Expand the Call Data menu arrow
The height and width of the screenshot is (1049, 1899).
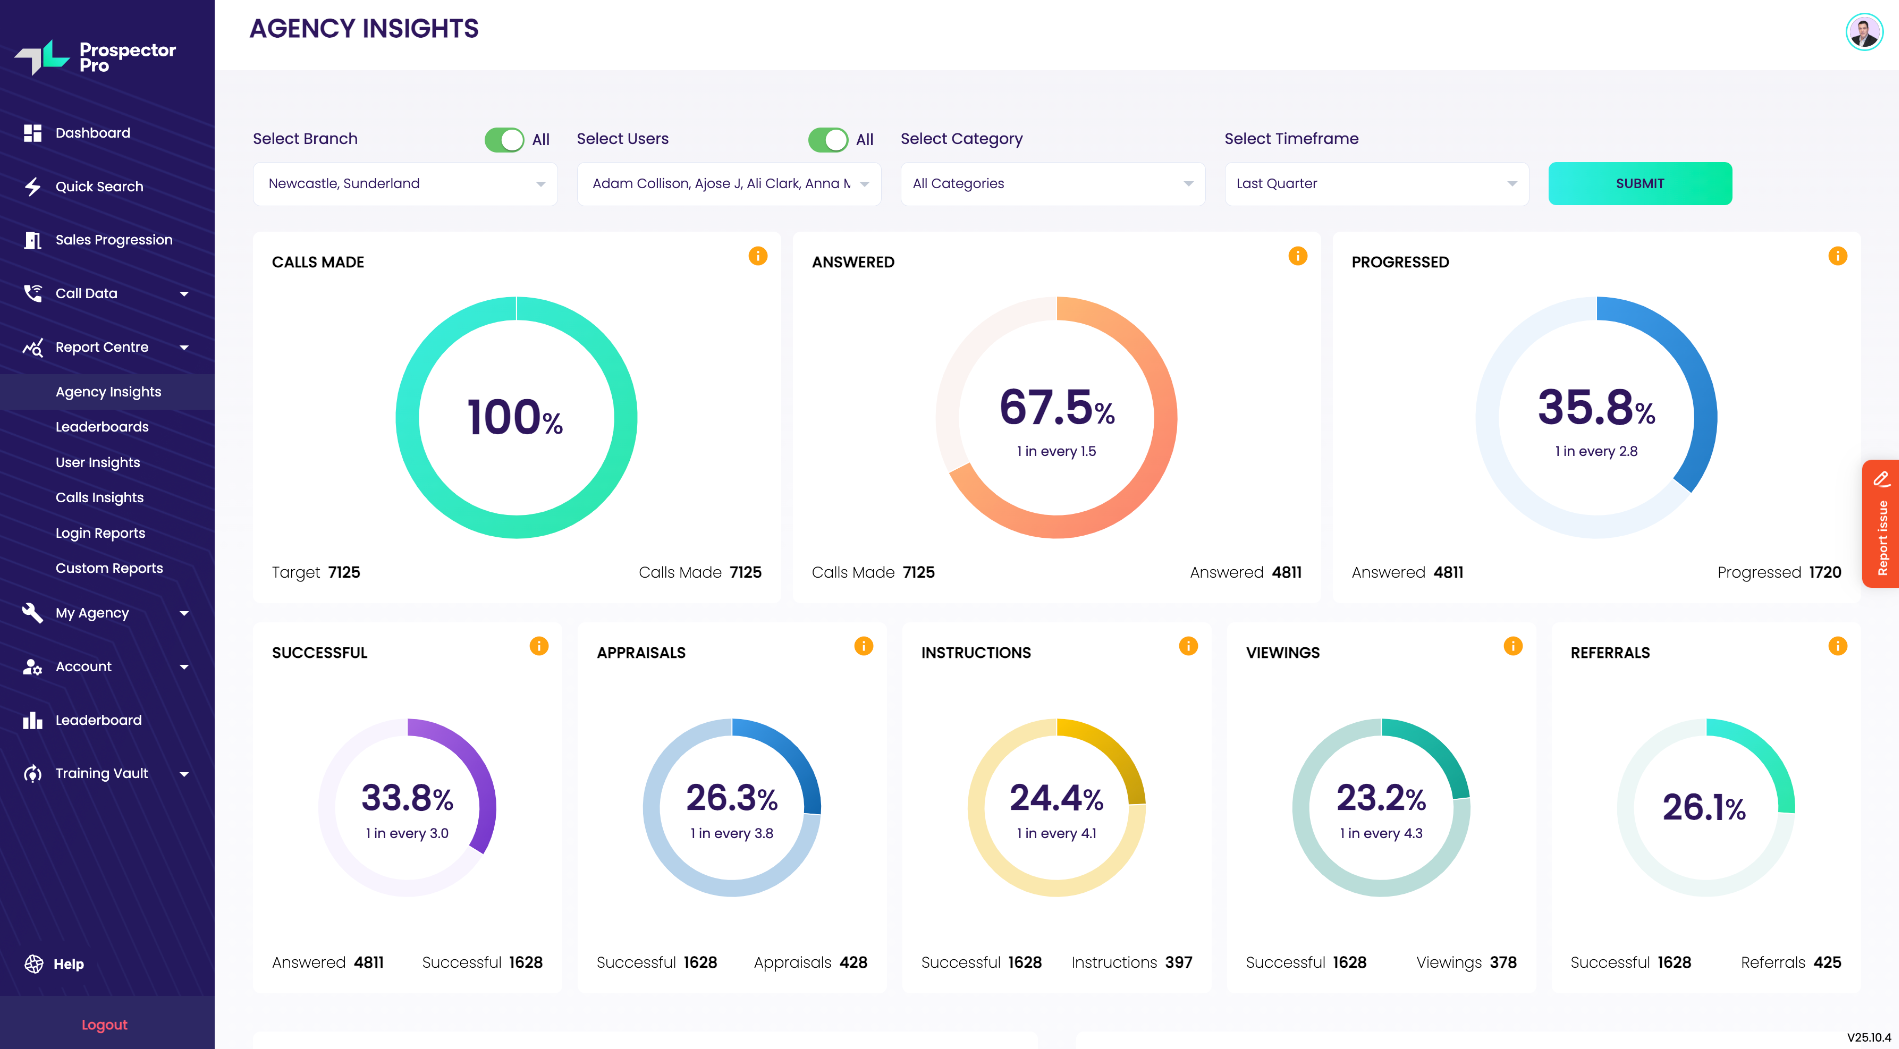tap(184, 294)
